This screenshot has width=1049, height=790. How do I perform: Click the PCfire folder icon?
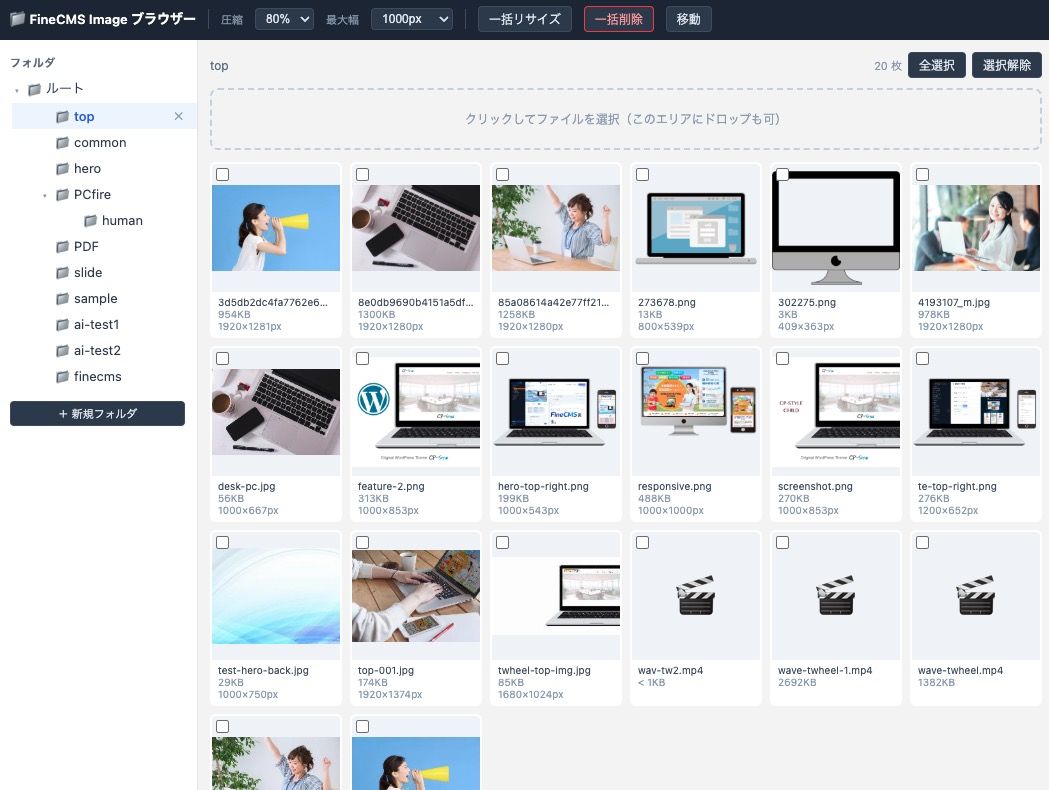pos(62,195)
